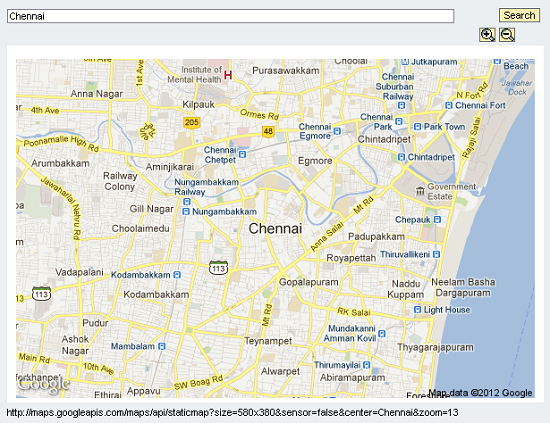Click the Vadapalani label
The height and width of the screenshot is (423, 550).
(x=79, y=272)
